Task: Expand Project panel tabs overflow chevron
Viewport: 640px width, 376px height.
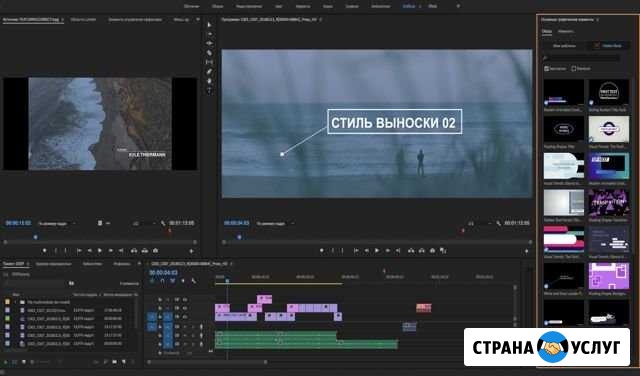Action: coord(139,264)
